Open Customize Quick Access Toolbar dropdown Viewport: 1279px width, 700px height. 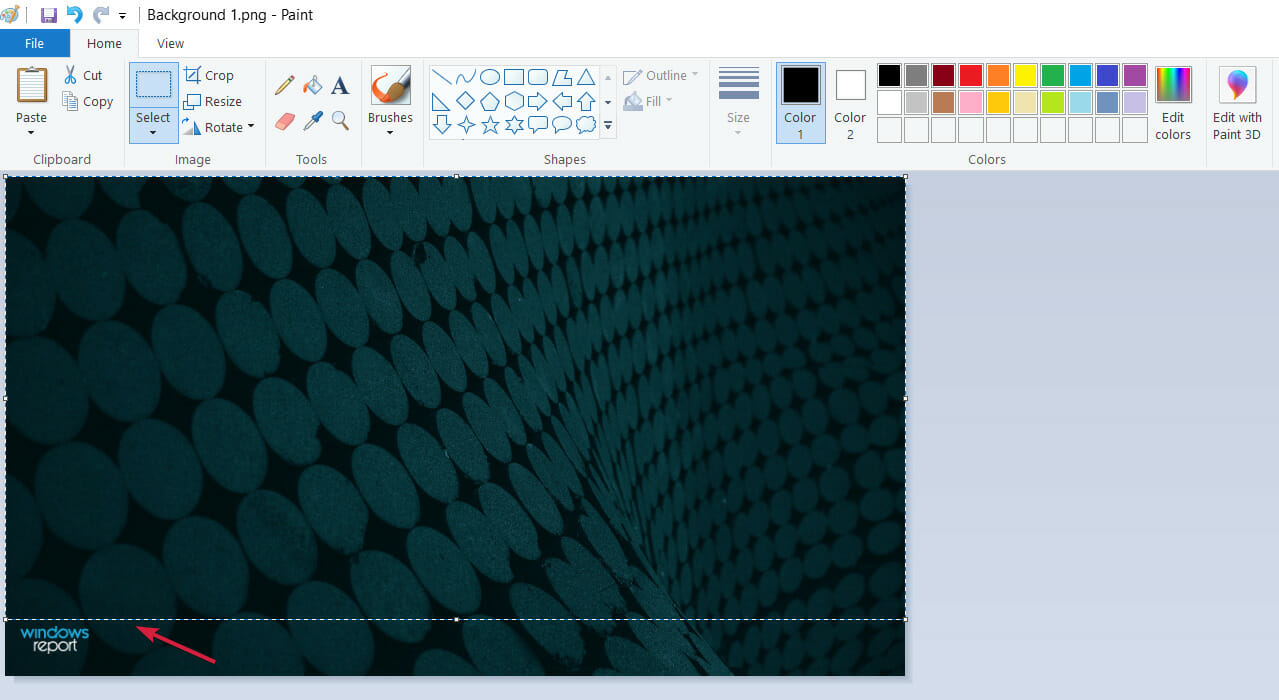tap(123, 16)
